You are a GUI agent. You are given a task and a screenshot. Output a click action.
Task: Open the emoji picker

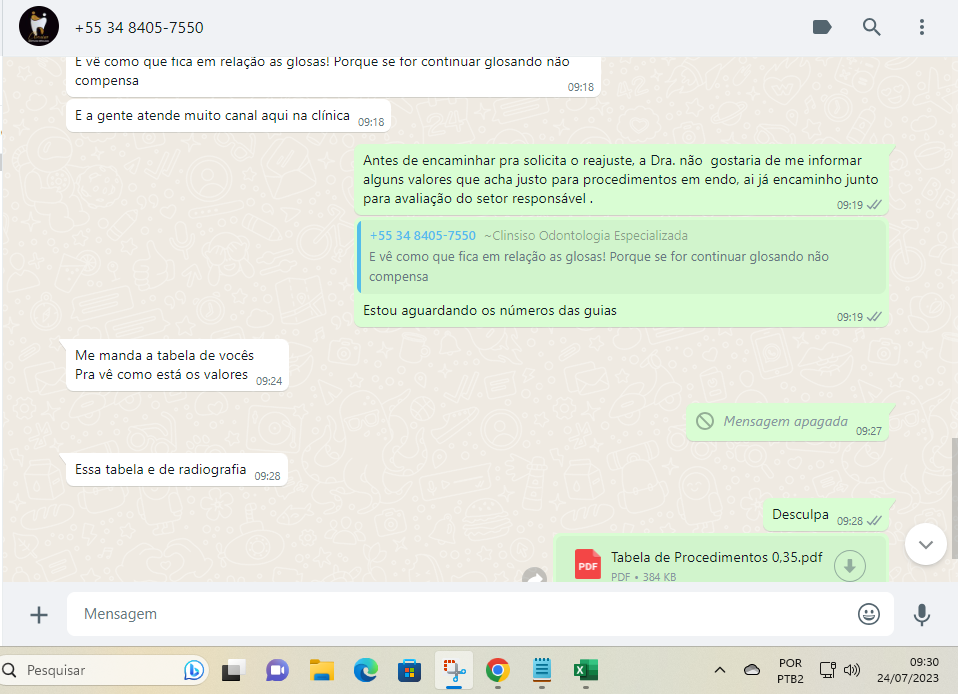coord(868,614)
